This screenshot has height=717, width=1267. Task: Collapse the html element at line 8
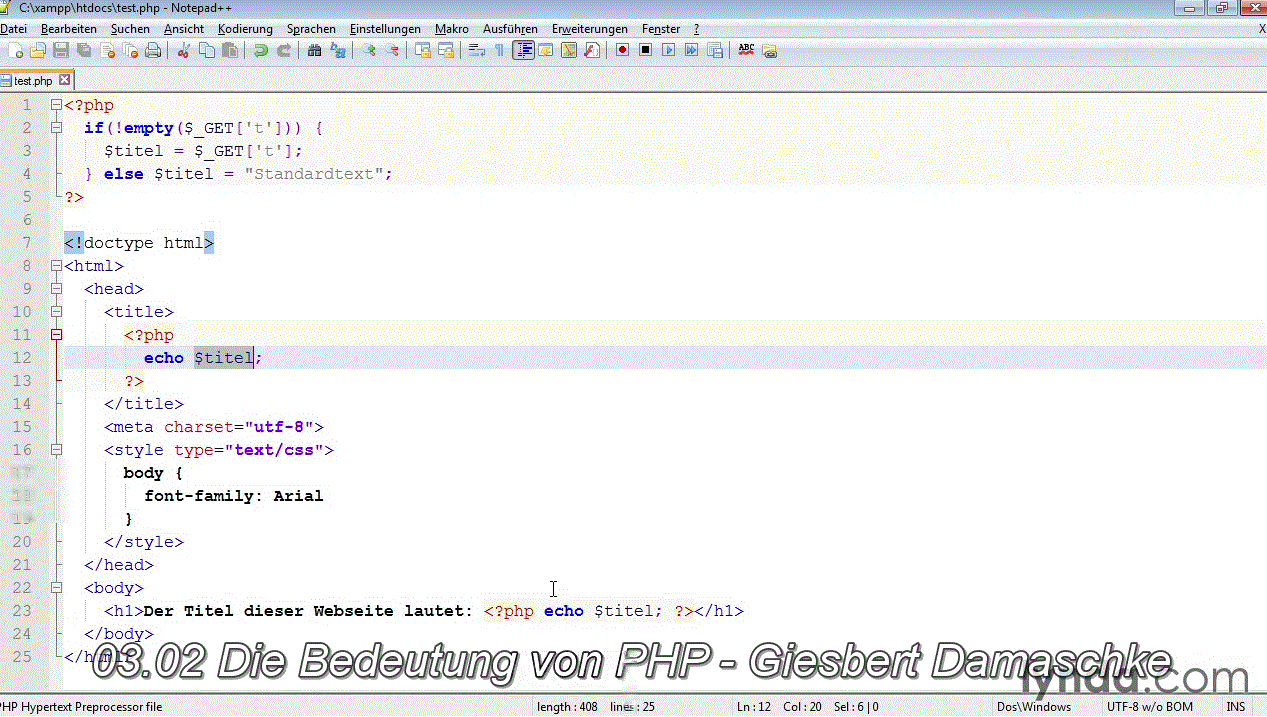pos(56,266)
